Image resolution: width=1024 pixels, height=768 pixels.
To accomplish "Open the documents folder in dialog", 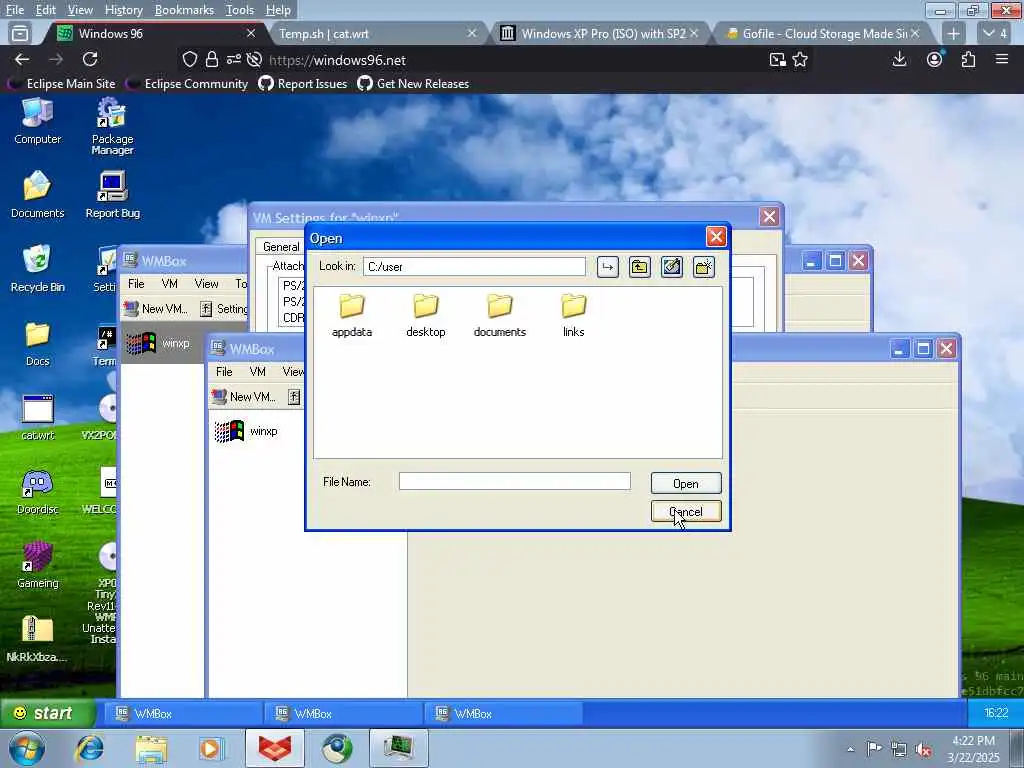I will (500, 315).
